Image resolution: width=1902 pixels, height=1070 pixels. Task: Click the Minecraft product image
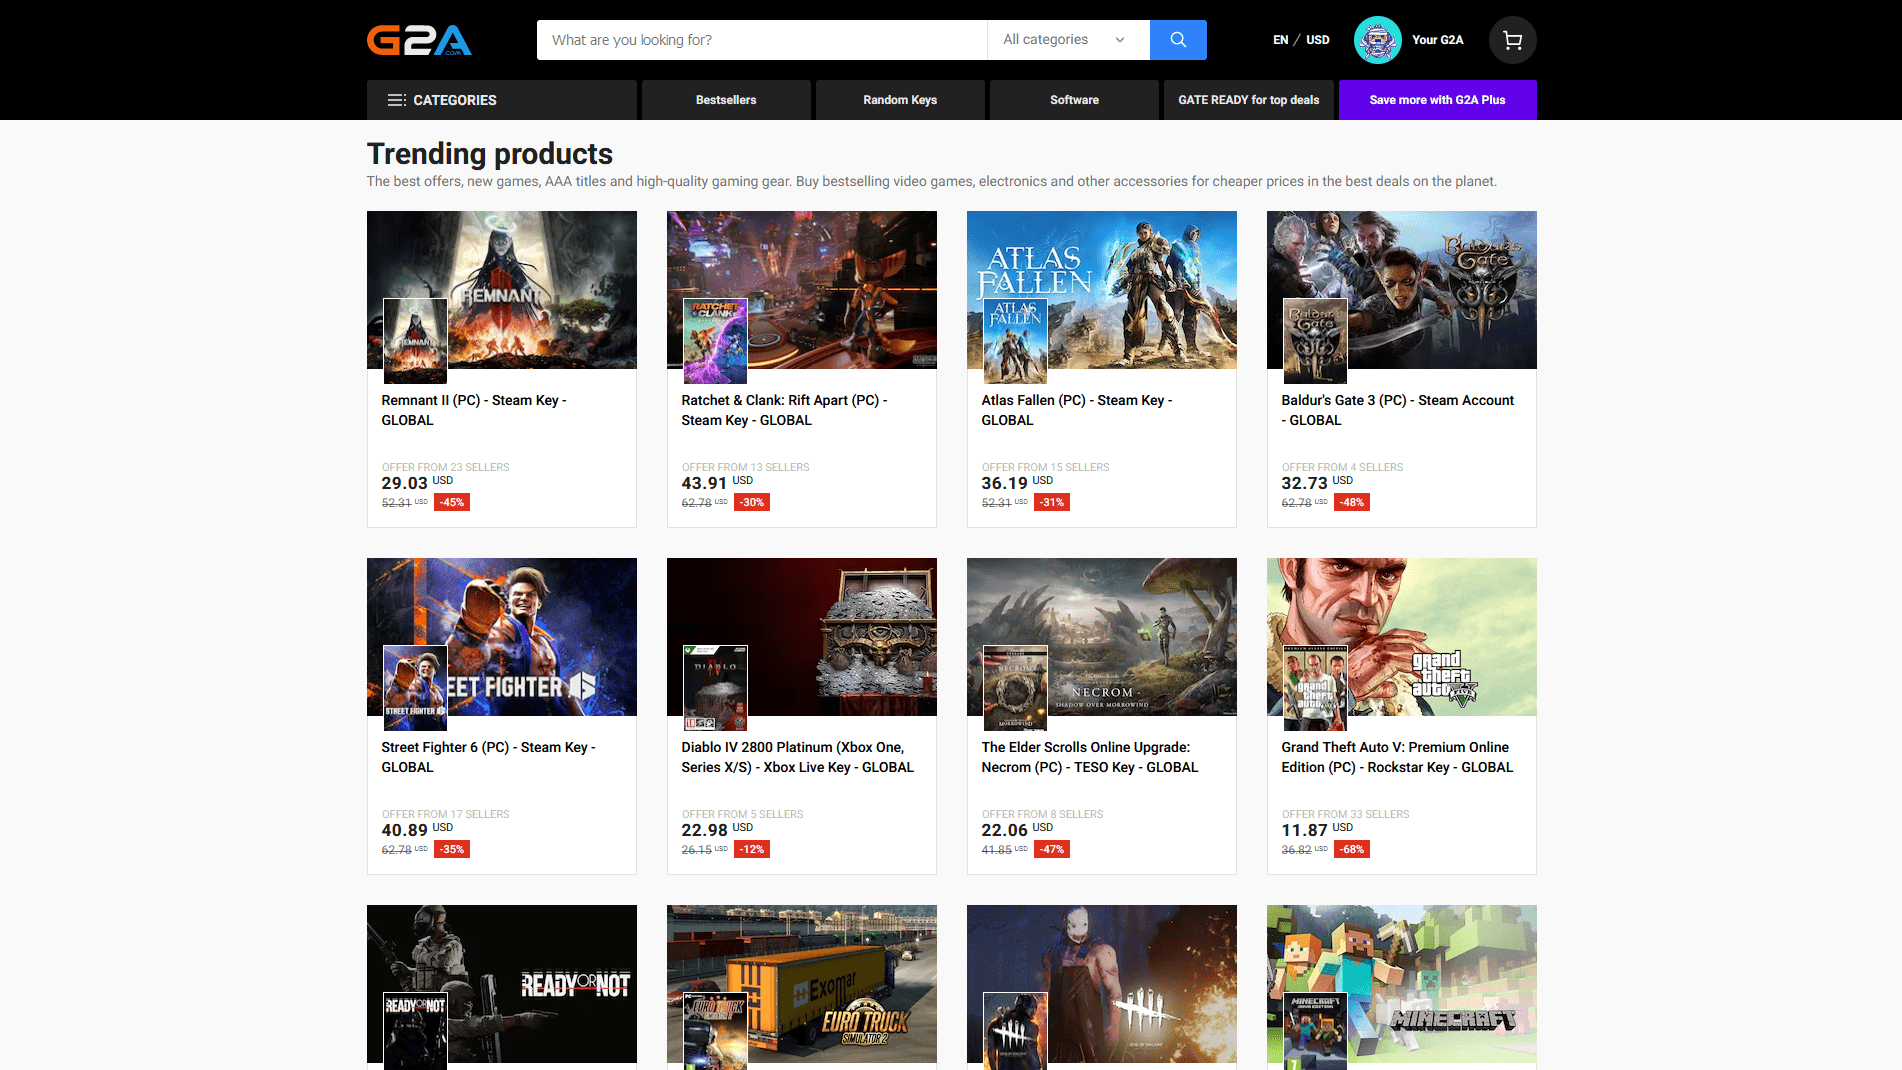(1401, 984)
